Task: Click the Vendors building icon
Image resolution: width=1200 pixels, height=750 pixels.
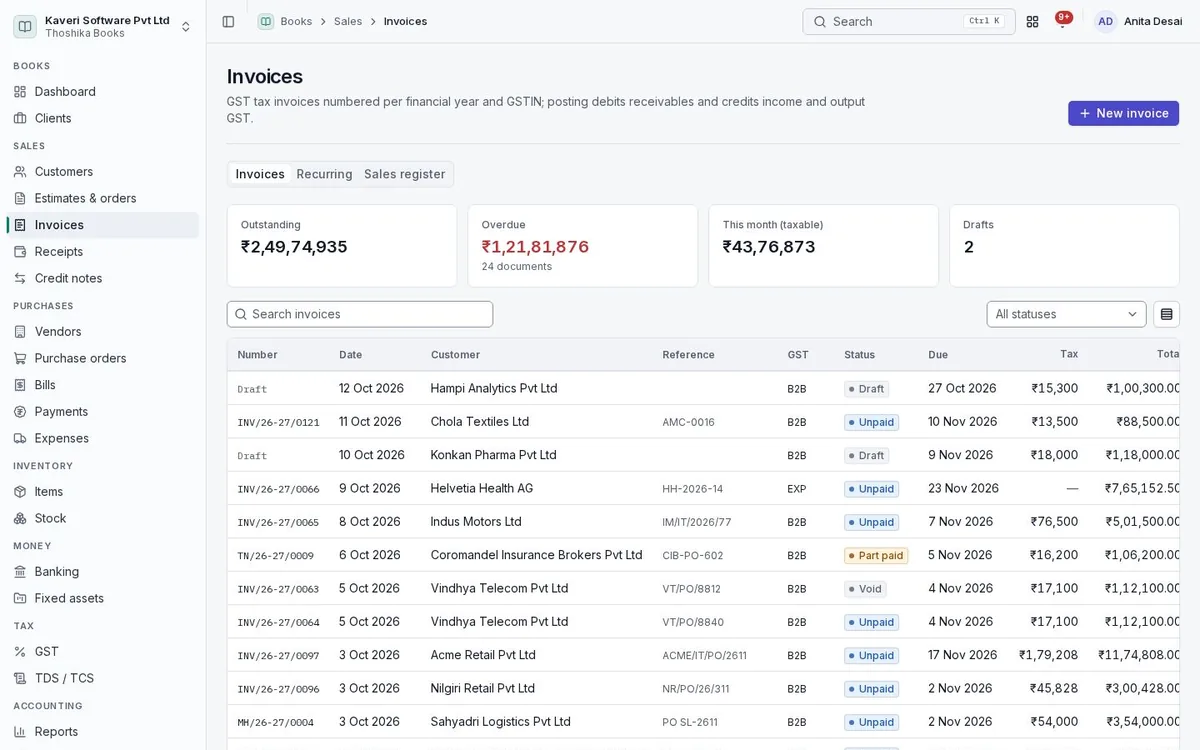Action: (20, 332)
